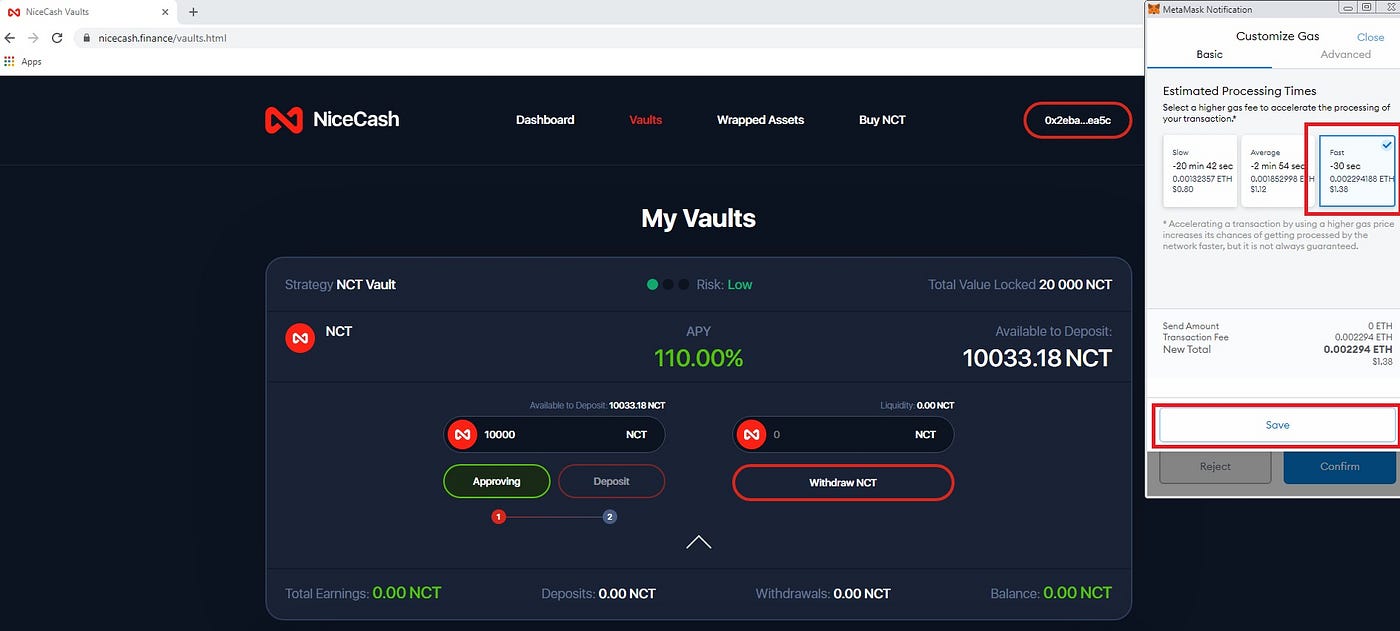Open Wrapped Assets page

click(x=760, y=120)
